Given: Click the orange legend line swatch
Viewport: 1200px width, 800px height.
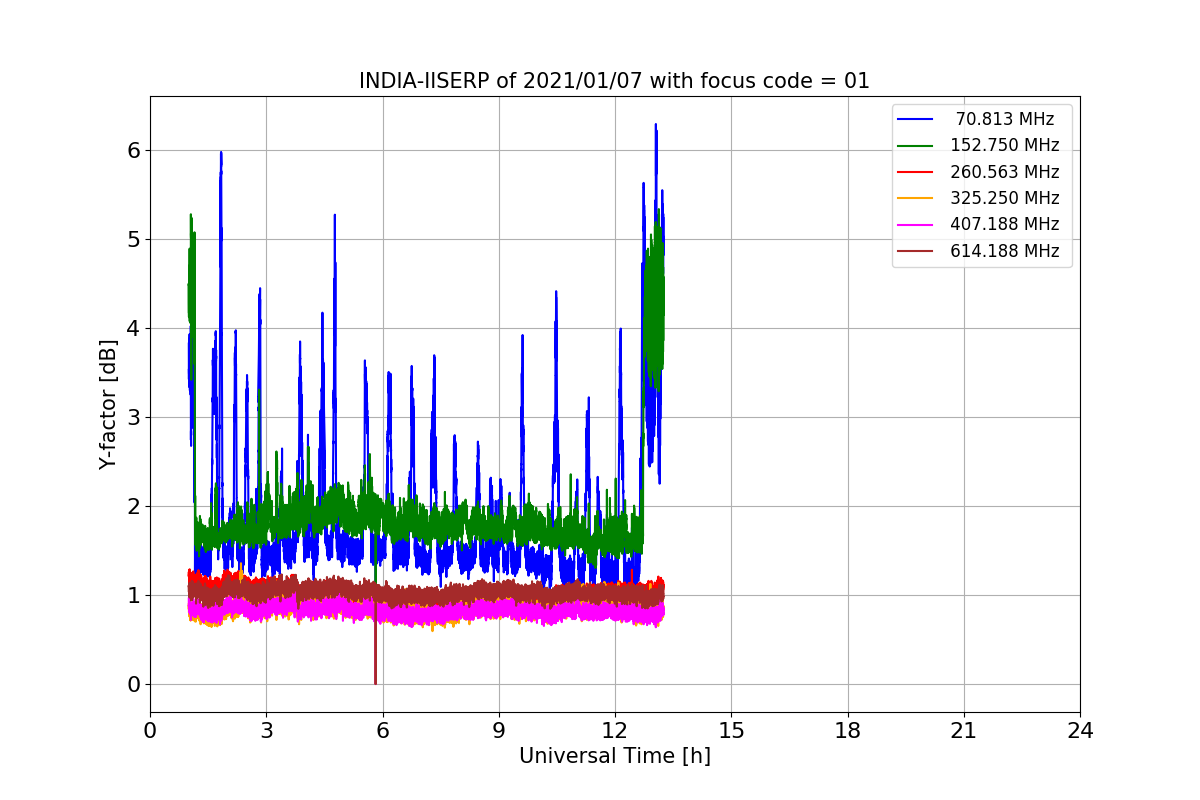Looking at the screenshot, I should point(916,198).
